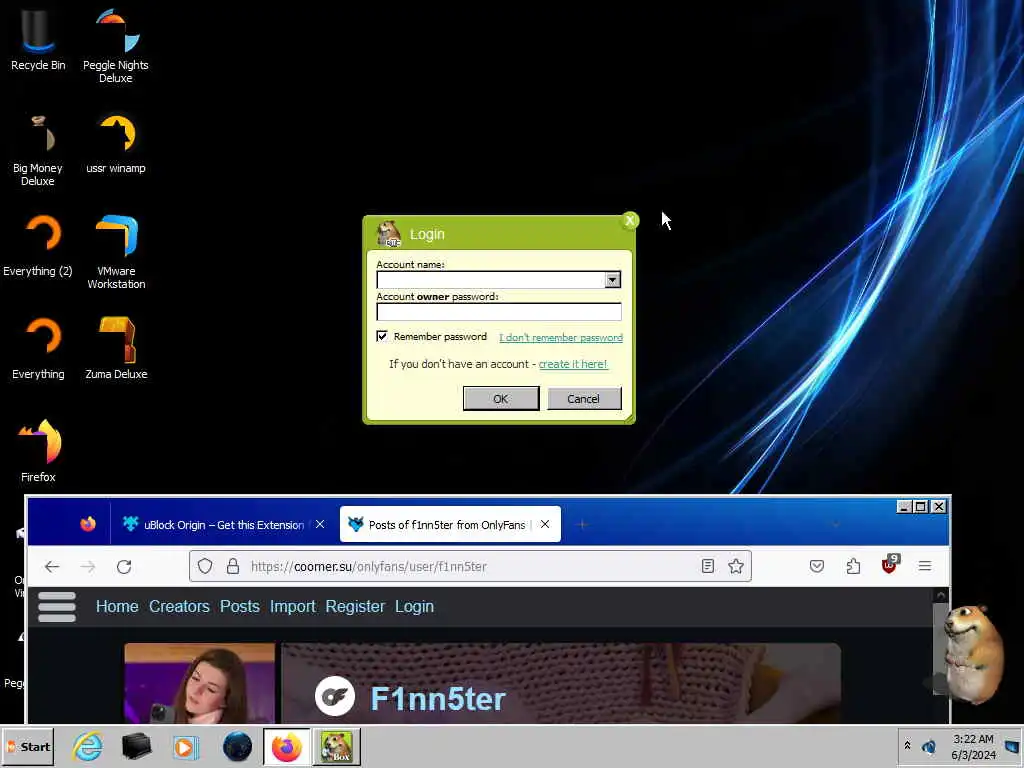Click the Account owner password field
This screenshot has height=768, width=1024.
pos(499,312)
